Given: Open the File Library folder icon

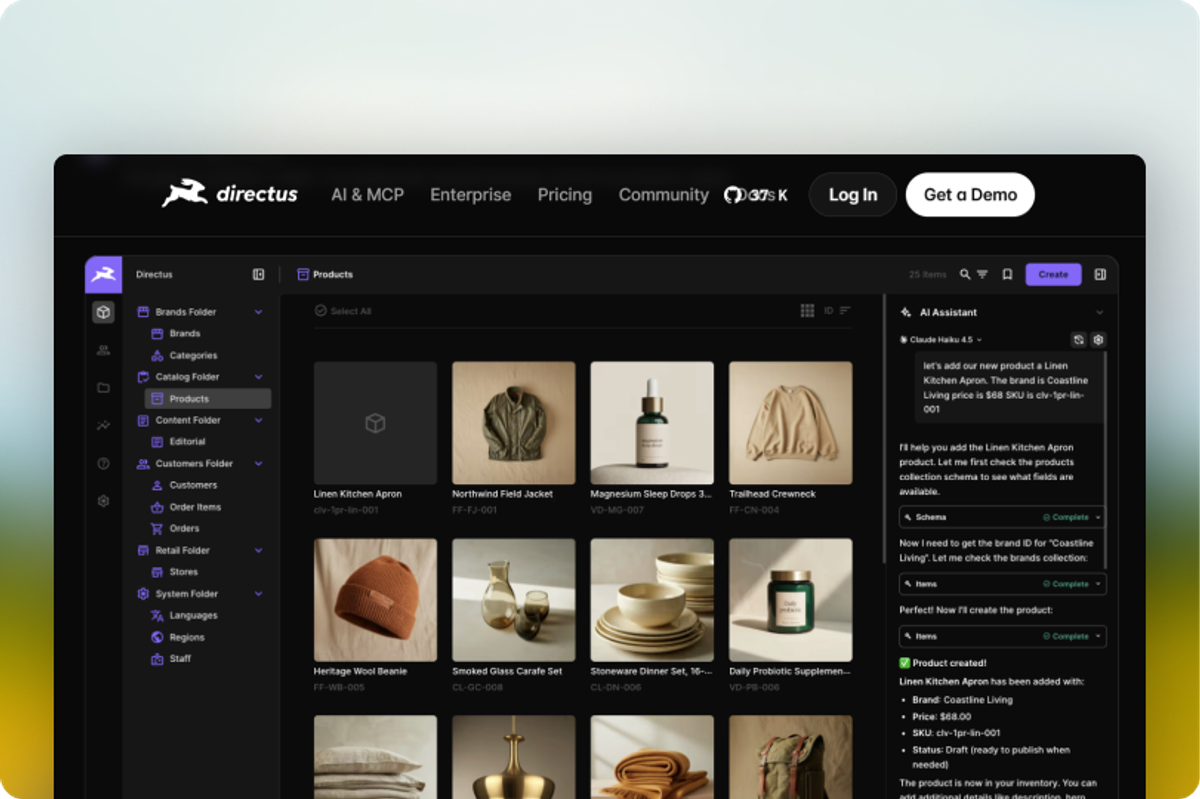Looking at the screenshot, I should [103, 388].
